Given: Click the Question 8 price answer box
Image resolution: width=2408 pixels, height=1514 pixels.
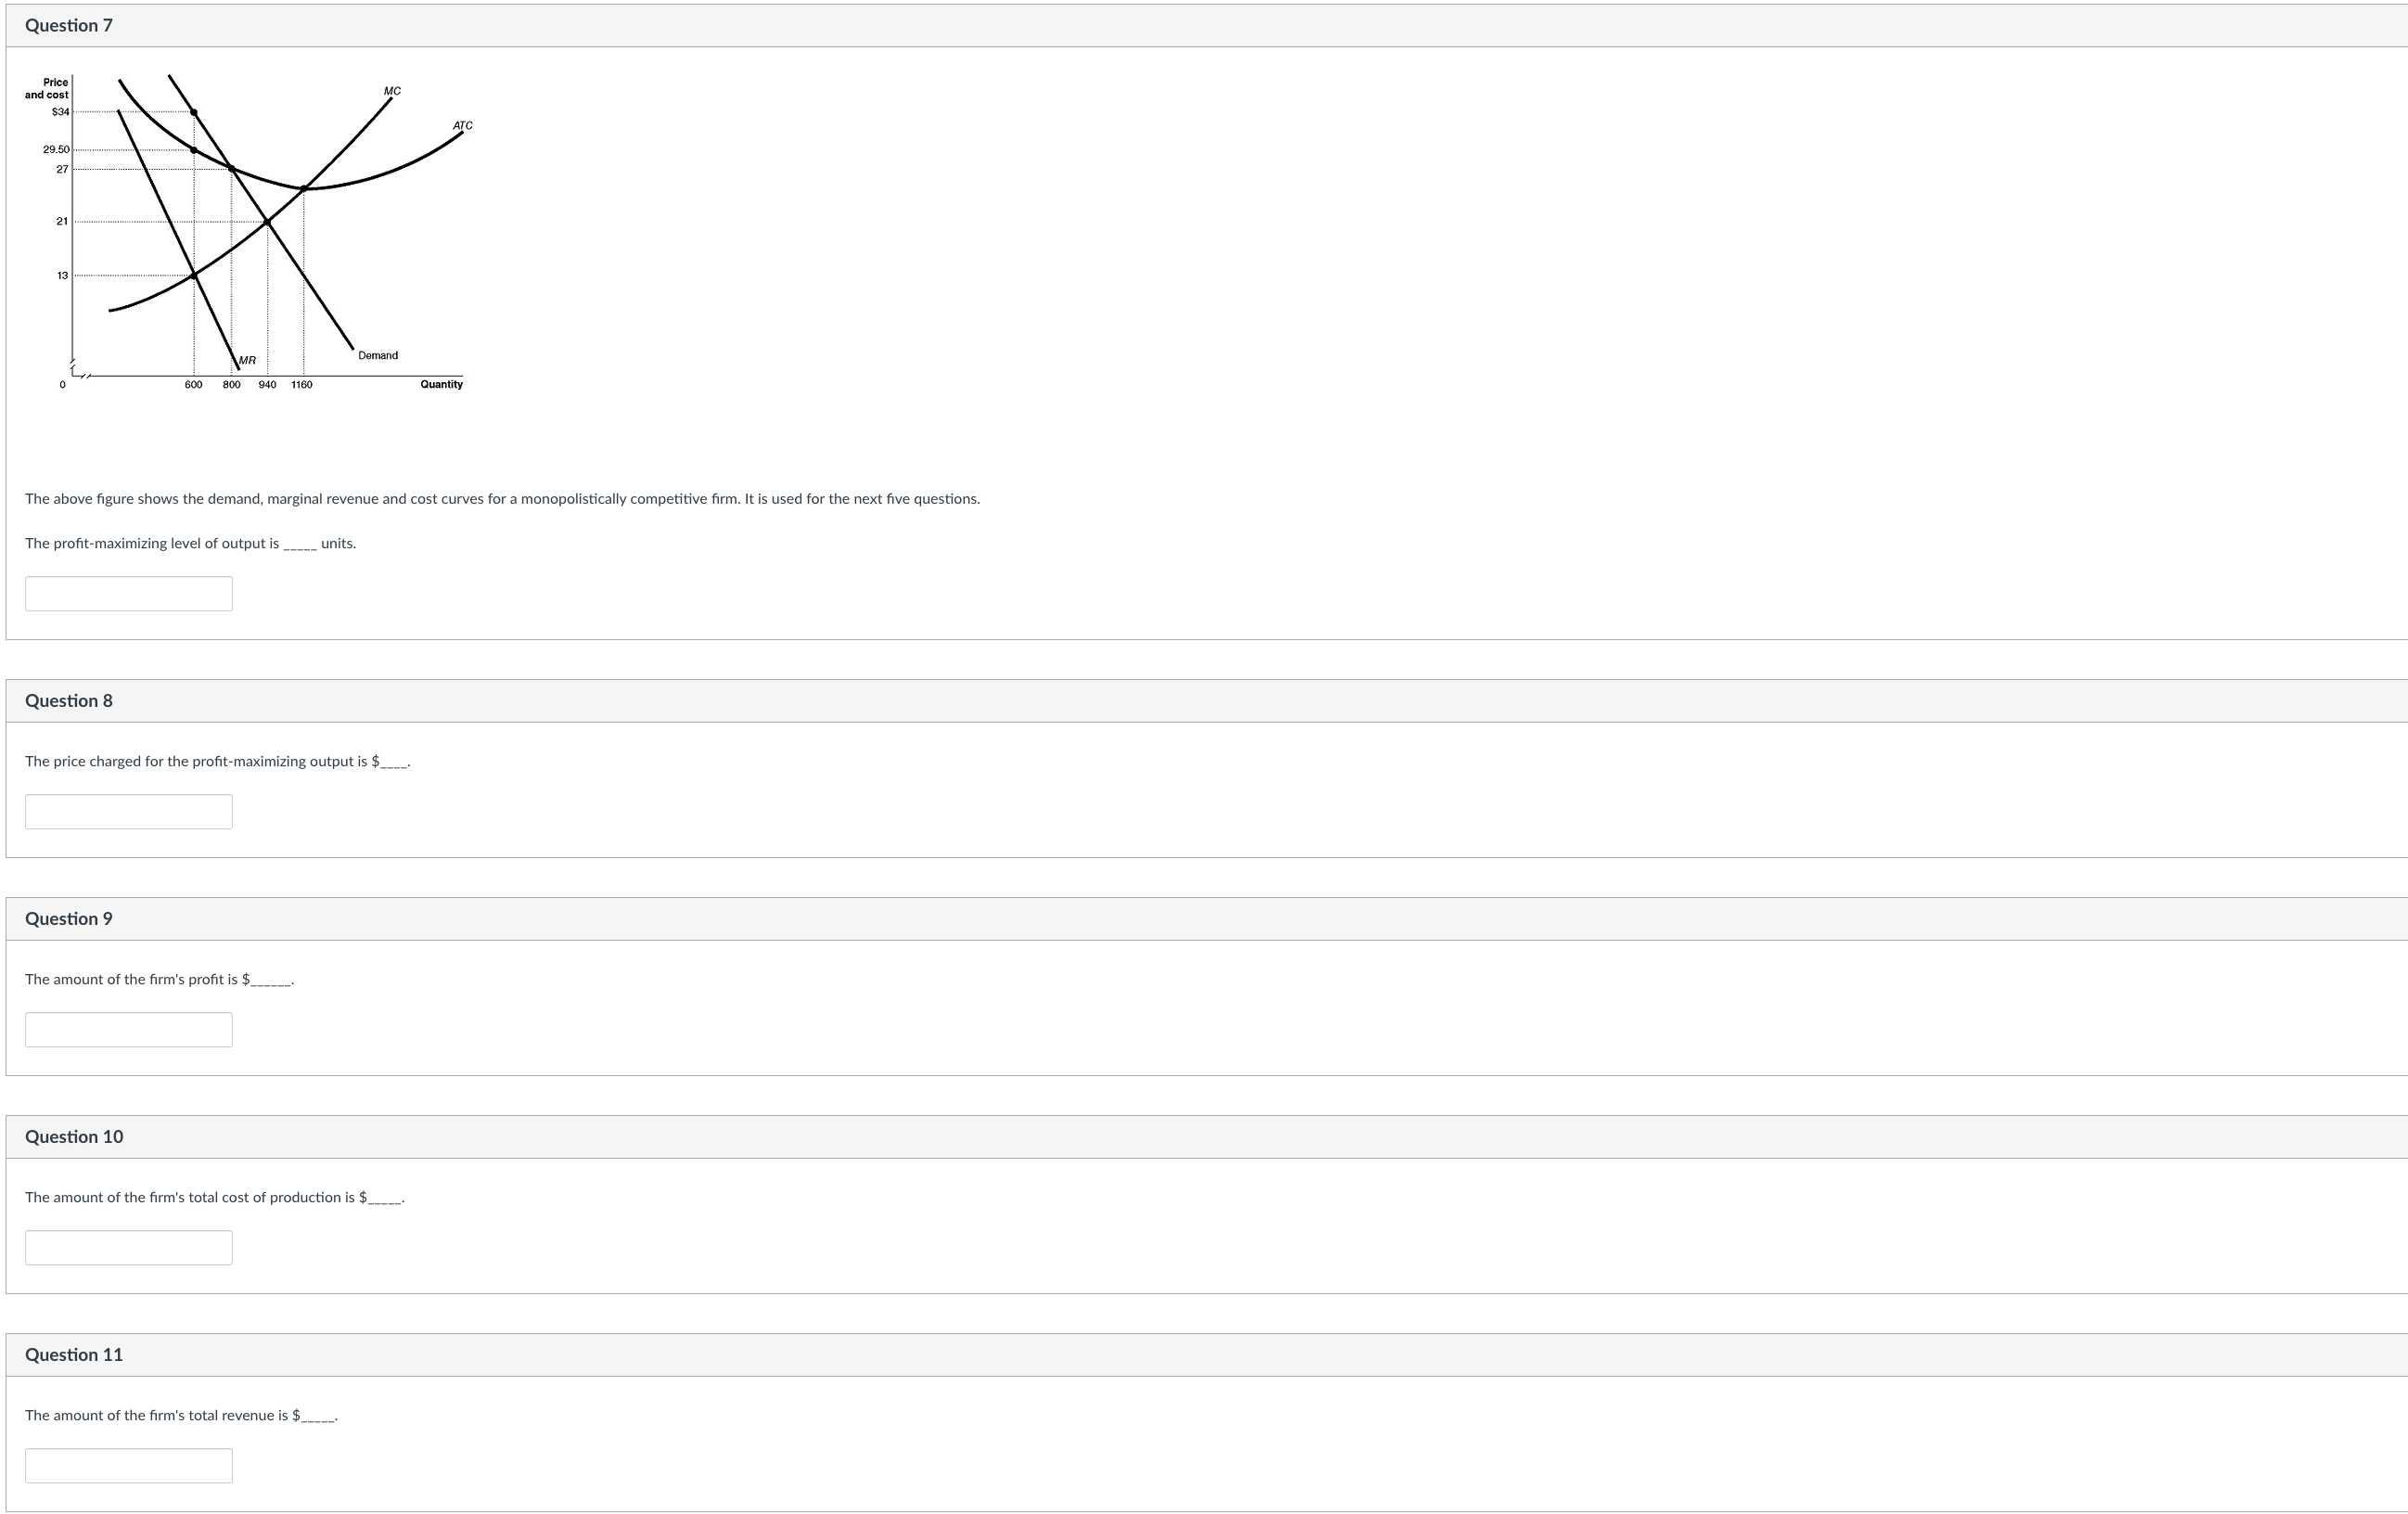Looking at the screenshot, I should coord(128,812).
